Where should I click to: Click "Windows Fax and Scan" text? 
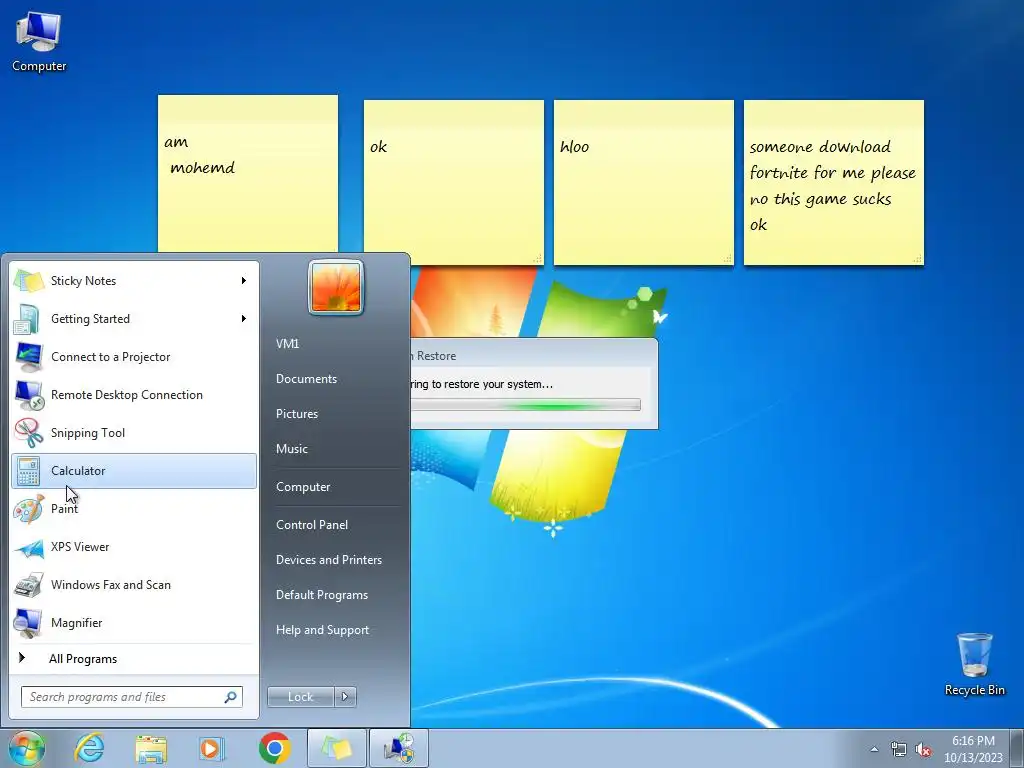(110, 585)
